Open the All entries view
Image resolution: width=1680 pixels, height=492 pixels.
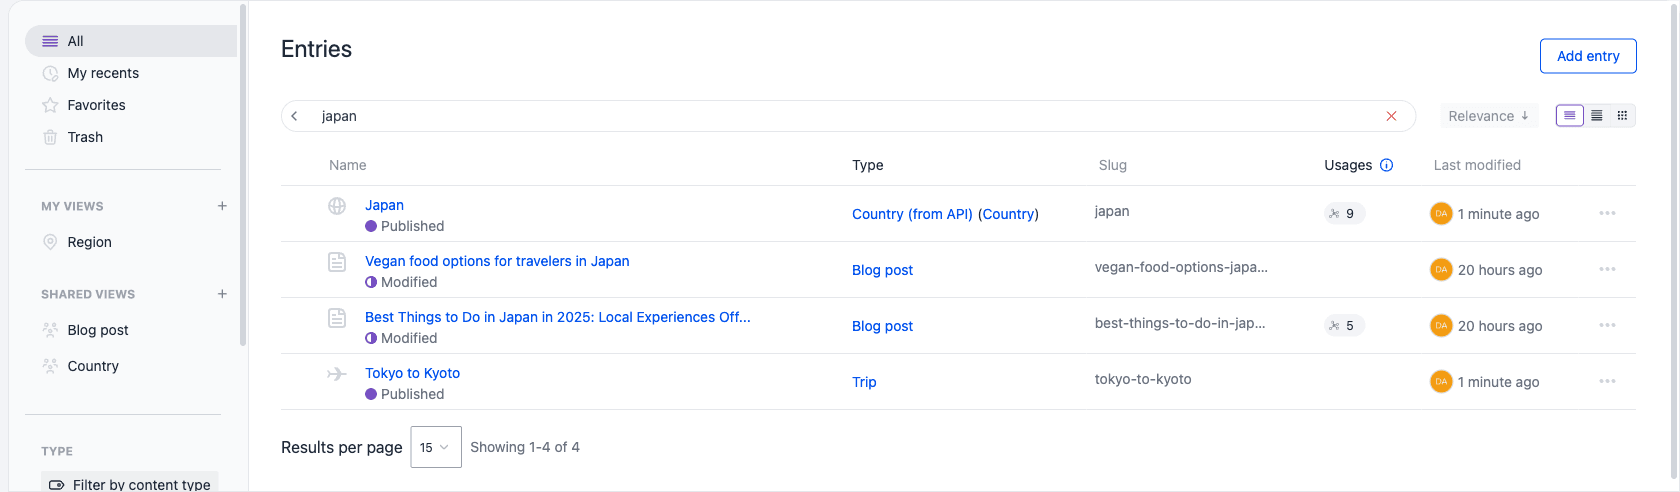[131, 41]
